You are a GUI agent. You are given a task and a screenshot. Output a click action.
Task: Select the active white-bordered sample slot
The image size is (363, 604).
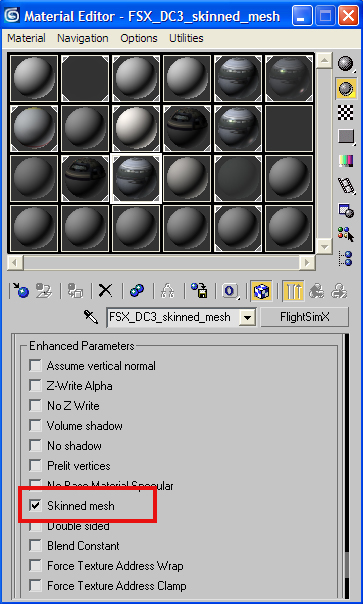(x=136, y=178)
